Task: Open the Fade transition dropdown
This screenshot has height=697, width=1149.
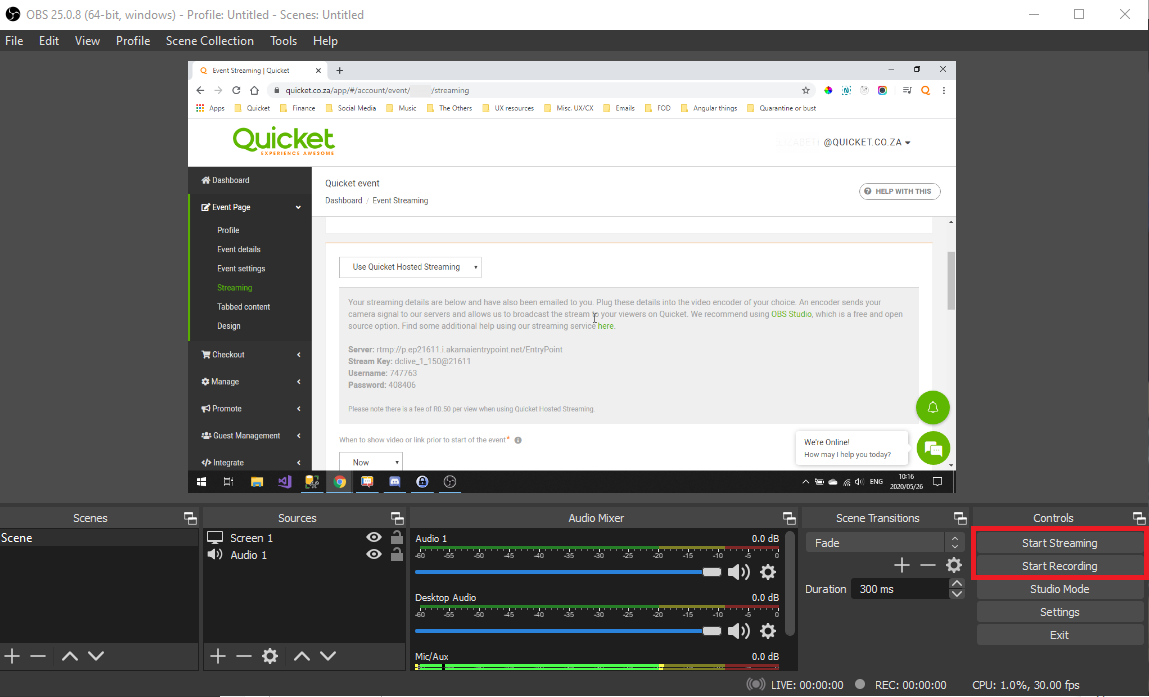Action: pos(876,542)
